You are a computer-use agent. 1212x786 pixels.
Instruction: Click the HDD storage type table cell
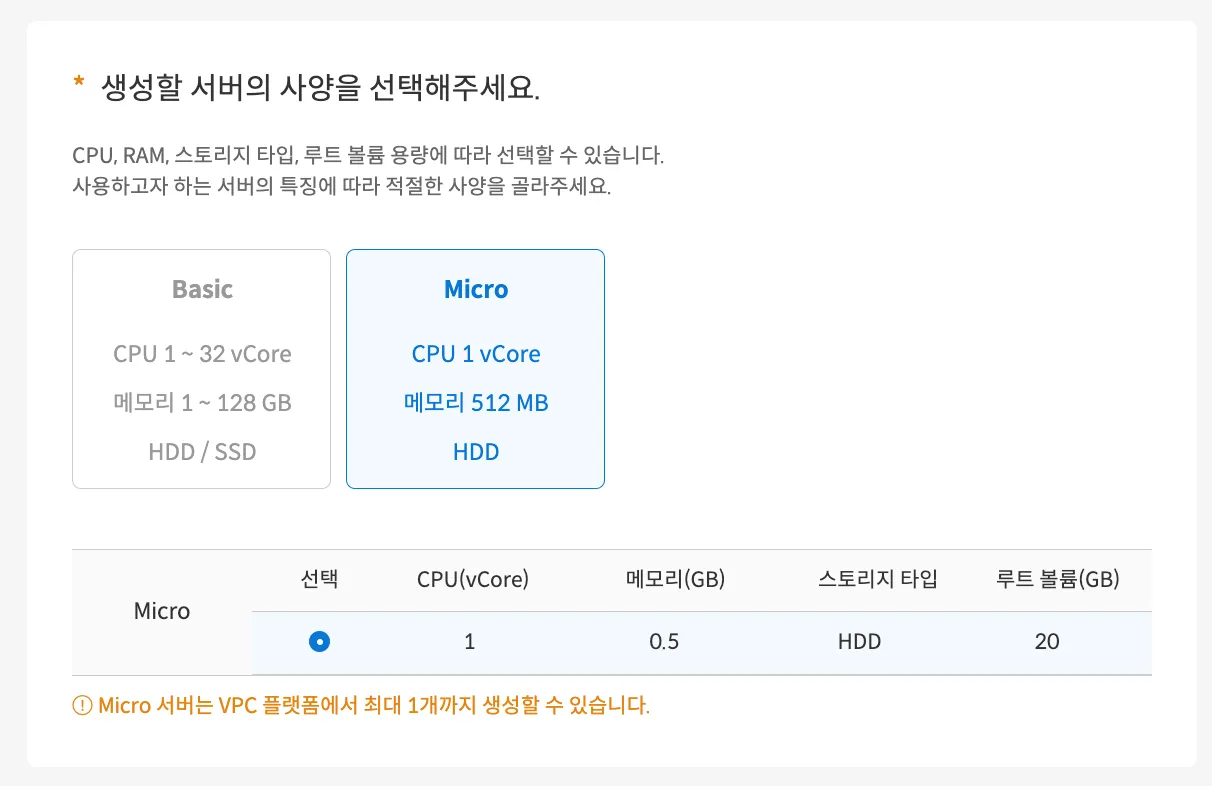860,642
